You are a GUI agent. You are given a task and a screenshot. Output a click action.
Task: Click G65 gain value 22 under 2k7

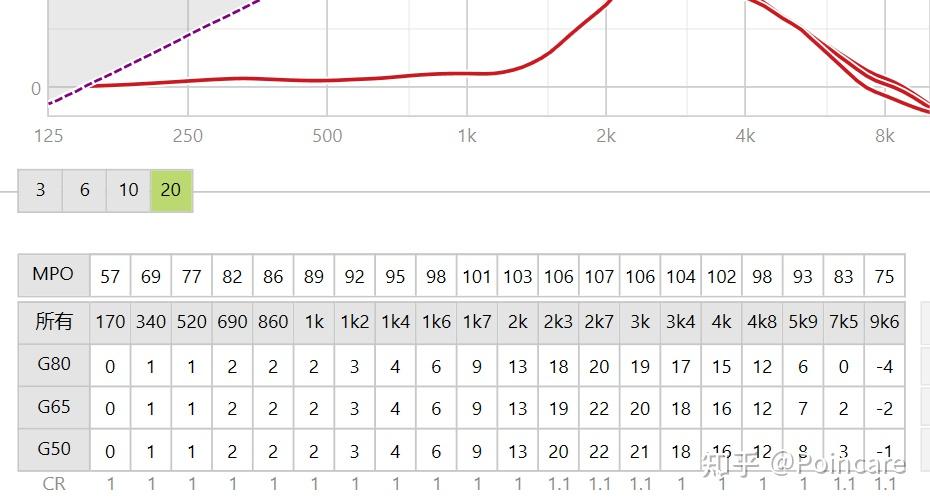[599, 409]
